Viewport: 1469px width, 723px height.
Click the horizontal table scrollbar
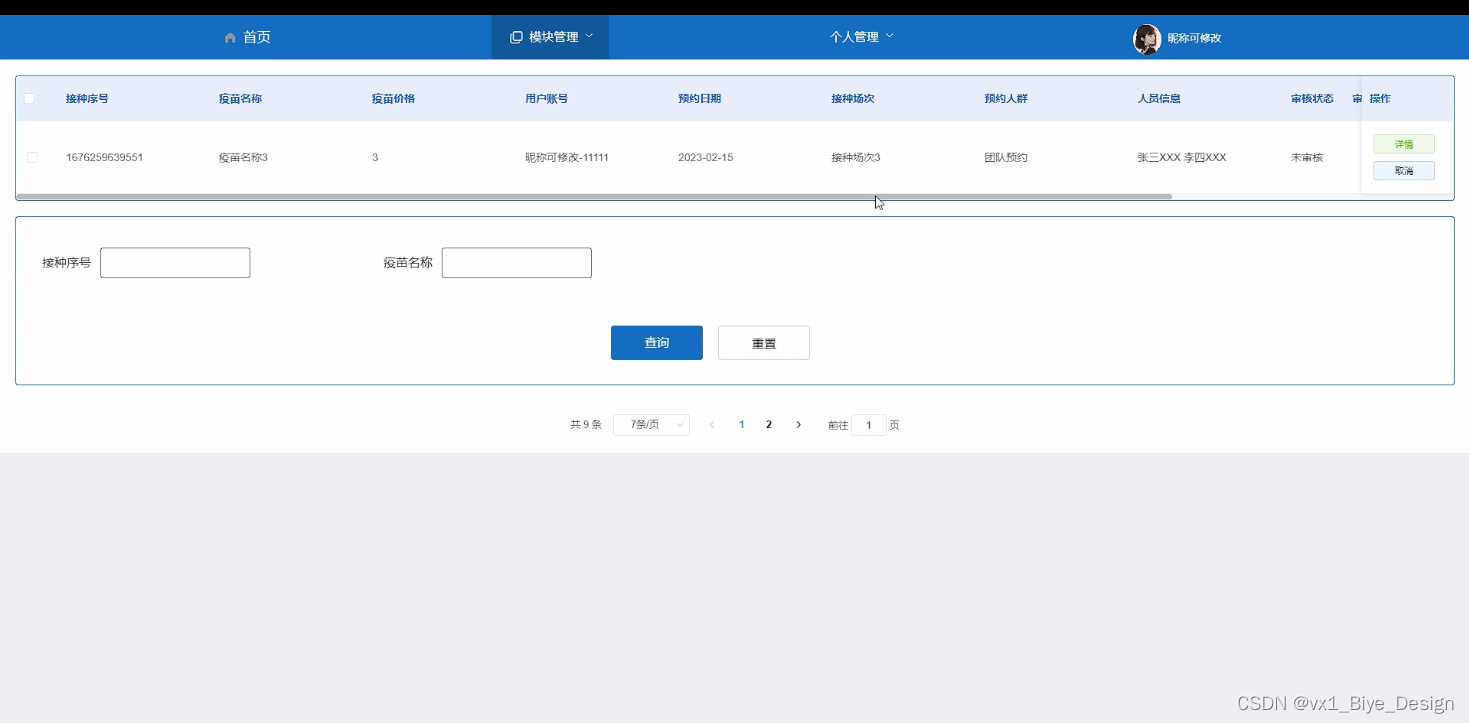(x=594, y=197)
